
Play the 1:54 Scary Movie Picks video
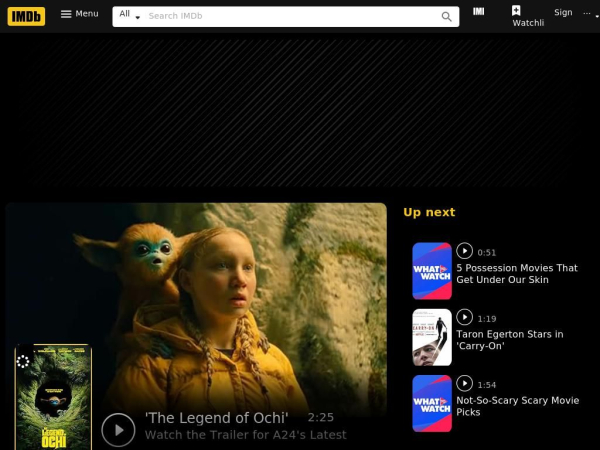[x=465, y=383]
